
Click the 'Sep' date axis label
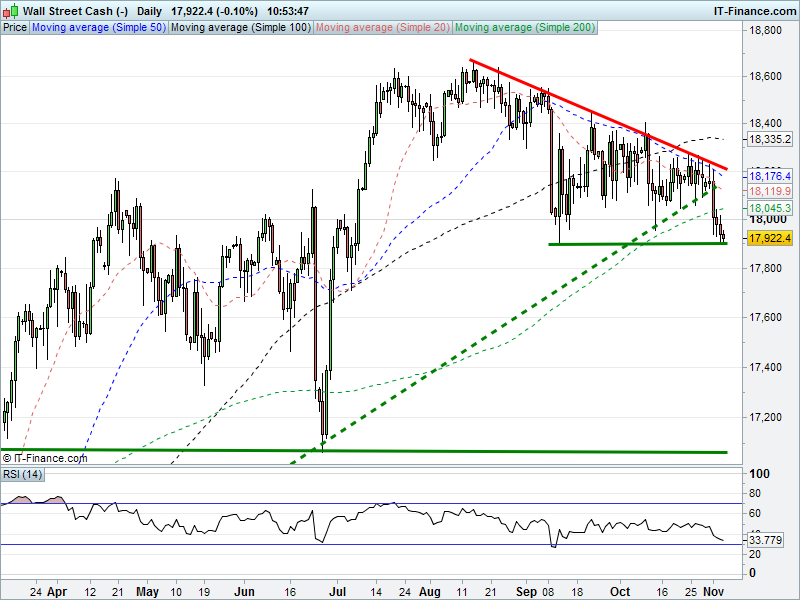526,592
